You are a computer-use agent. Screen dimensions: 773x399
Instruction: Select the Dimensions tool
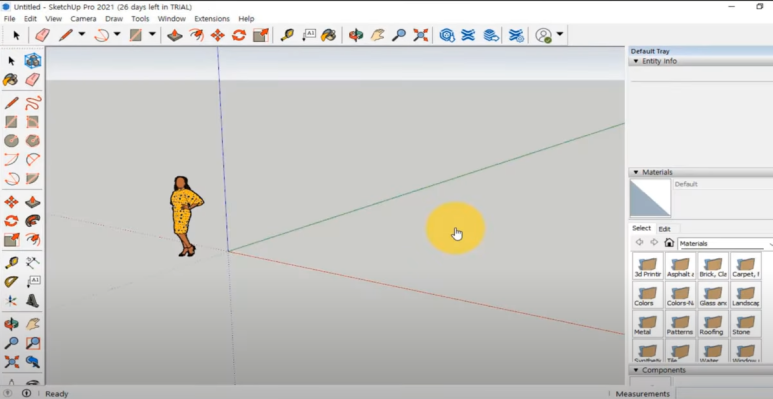33,262
